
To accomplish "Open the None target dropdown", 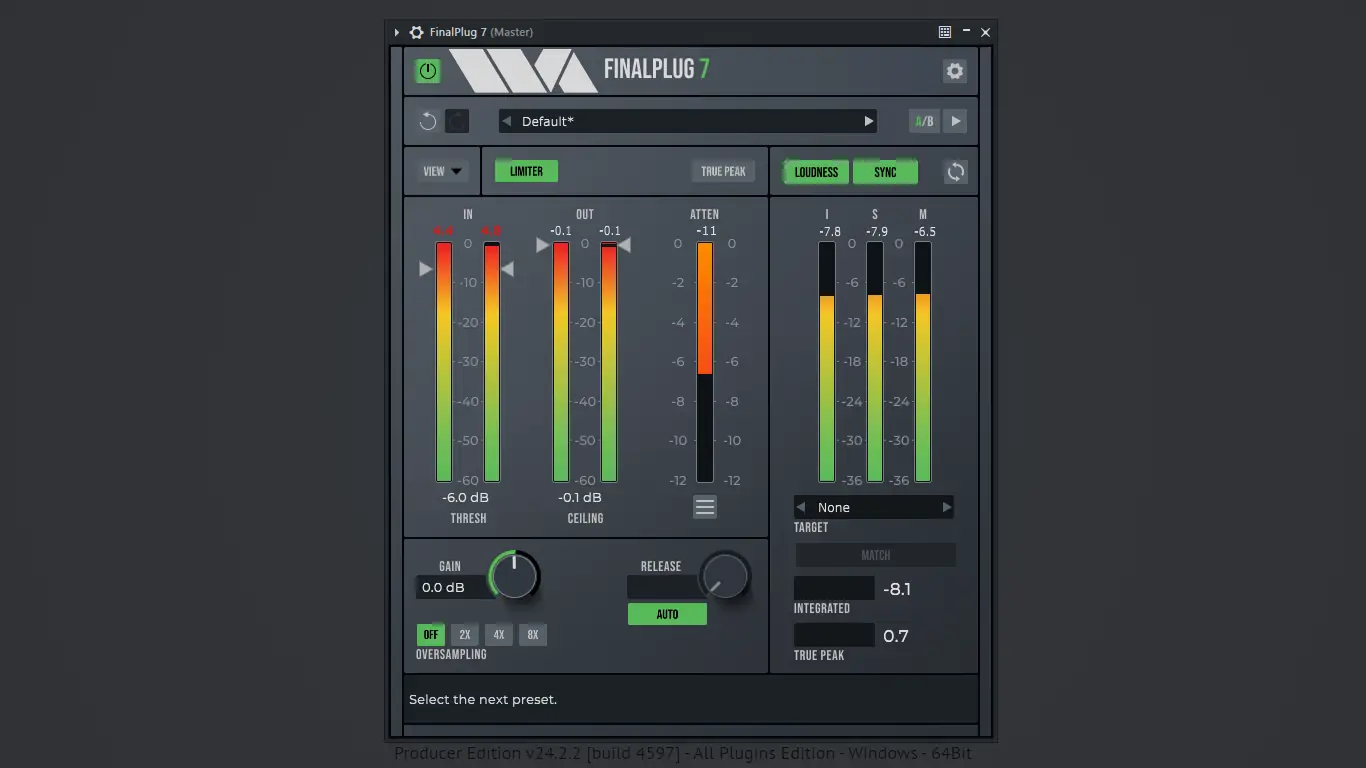I will [x=874, y=507].
